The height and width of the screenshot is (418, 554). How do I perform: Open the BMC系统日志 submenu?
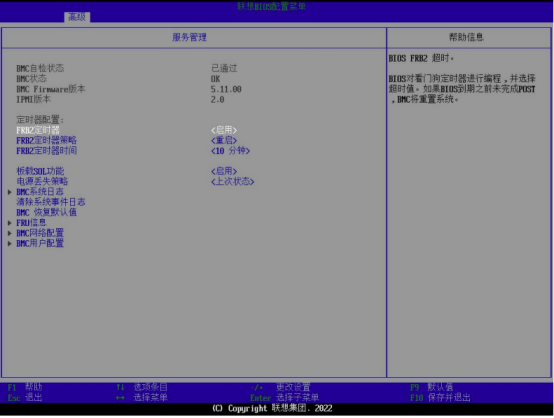point(40,192)
